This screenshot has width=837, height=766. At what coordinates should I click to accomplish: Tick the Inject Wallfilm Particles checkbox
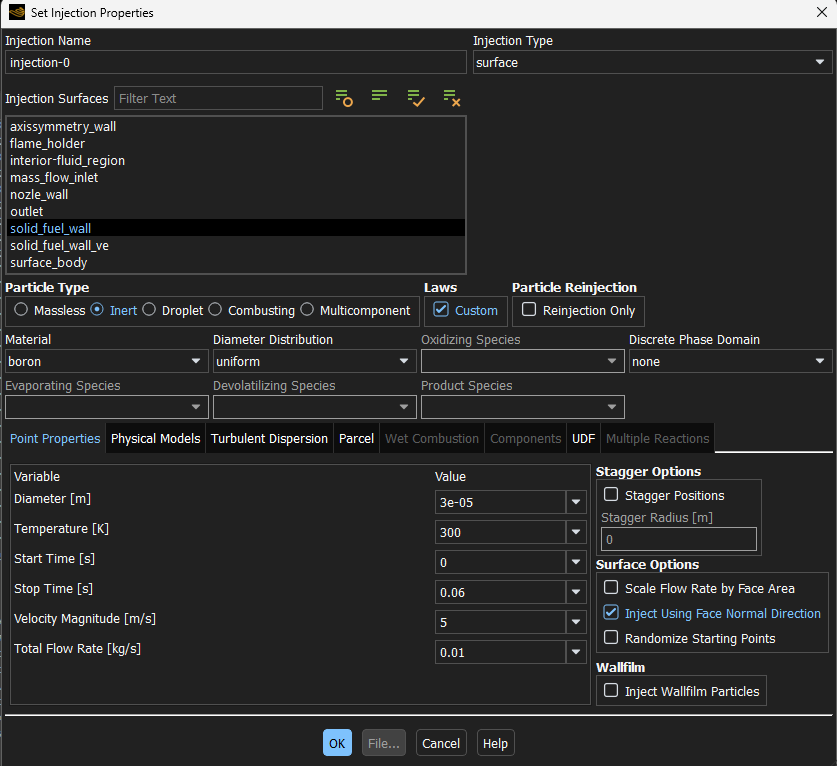[612, 691]
